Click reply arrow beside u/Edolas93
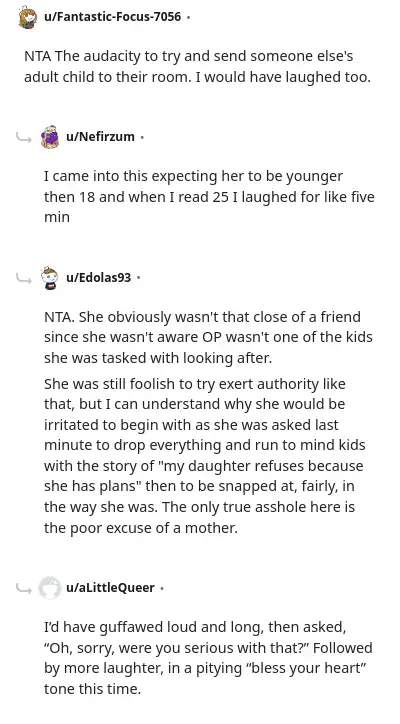The height and width of the screenshot is (724, 400). [x=23, y=278]
